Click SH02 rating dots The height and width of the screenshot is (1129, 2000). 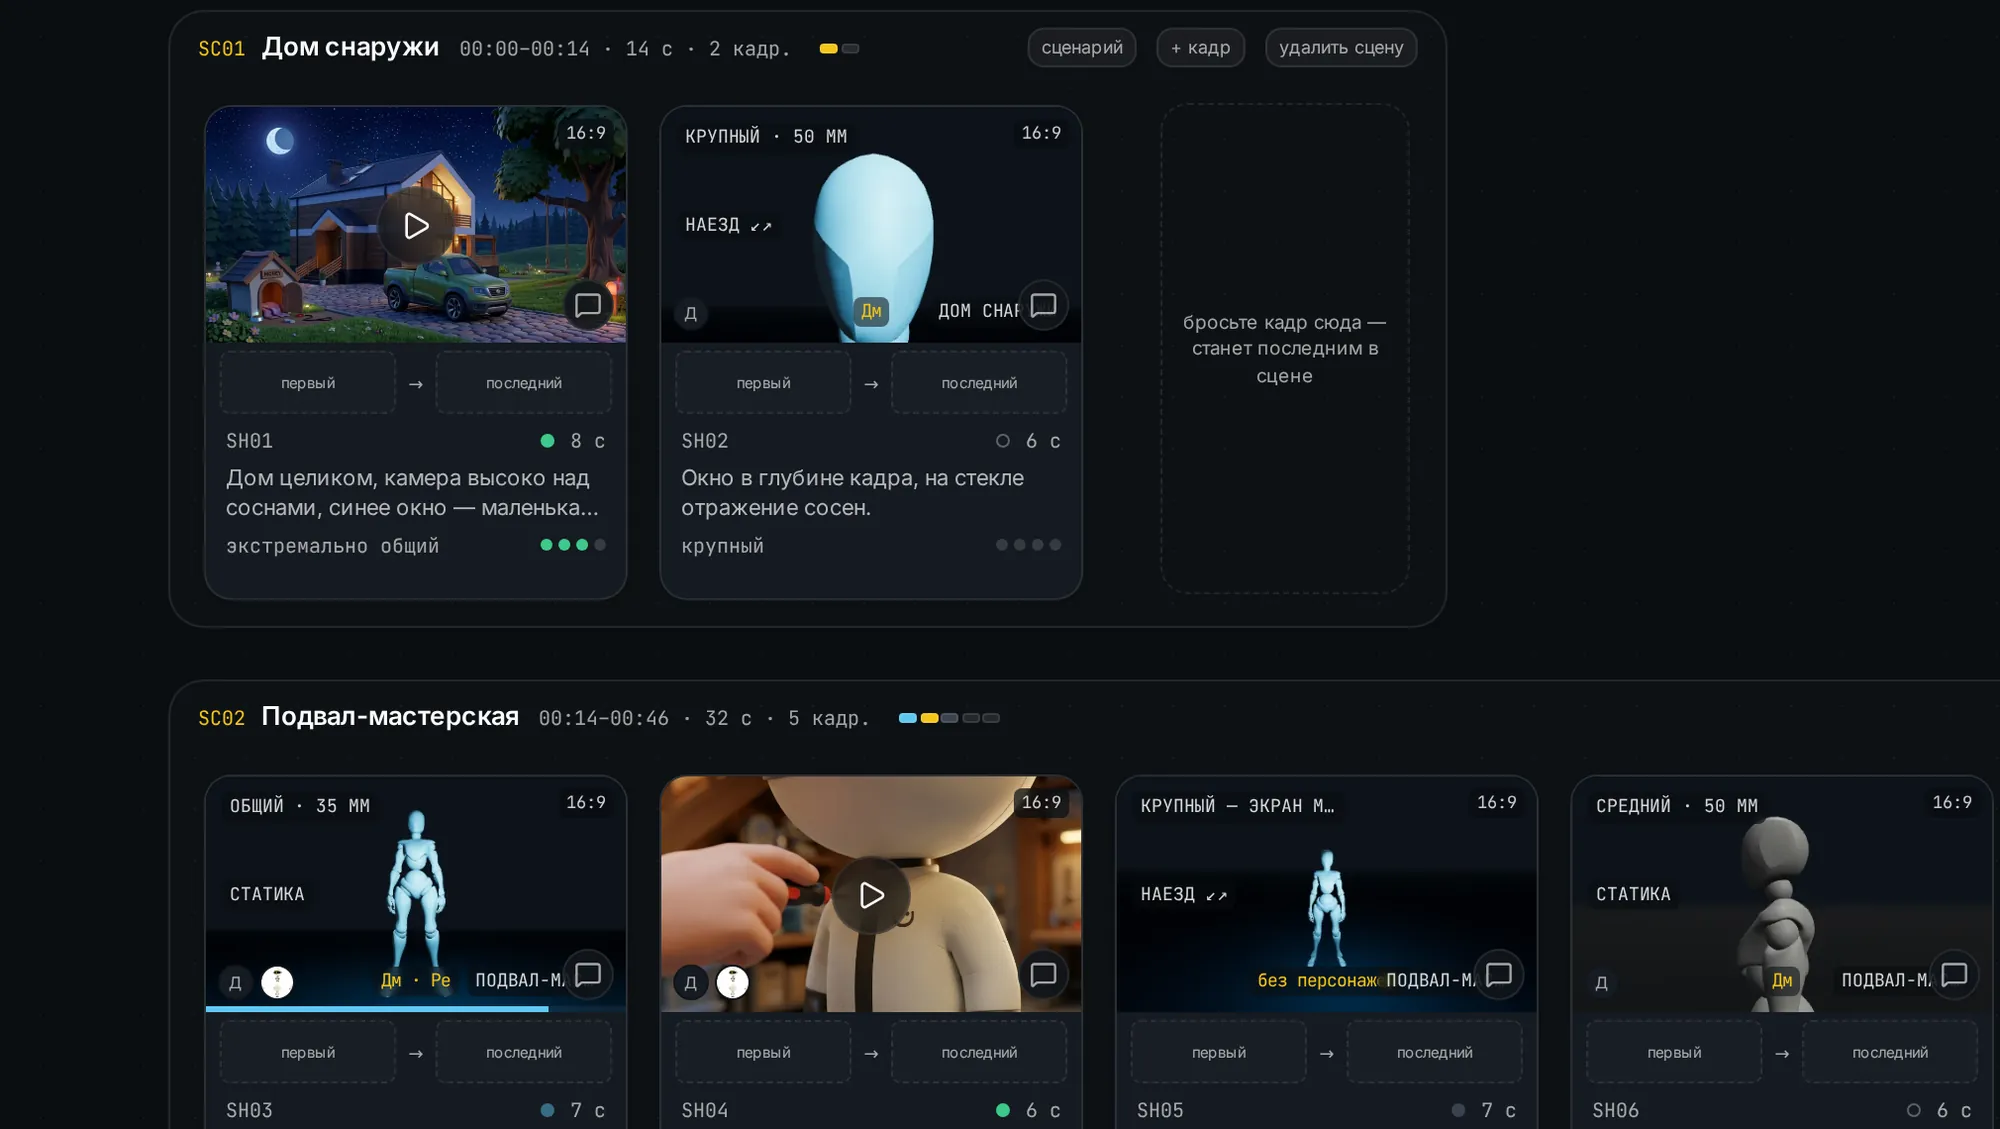pyautogui.click(x=1028, y=545)
